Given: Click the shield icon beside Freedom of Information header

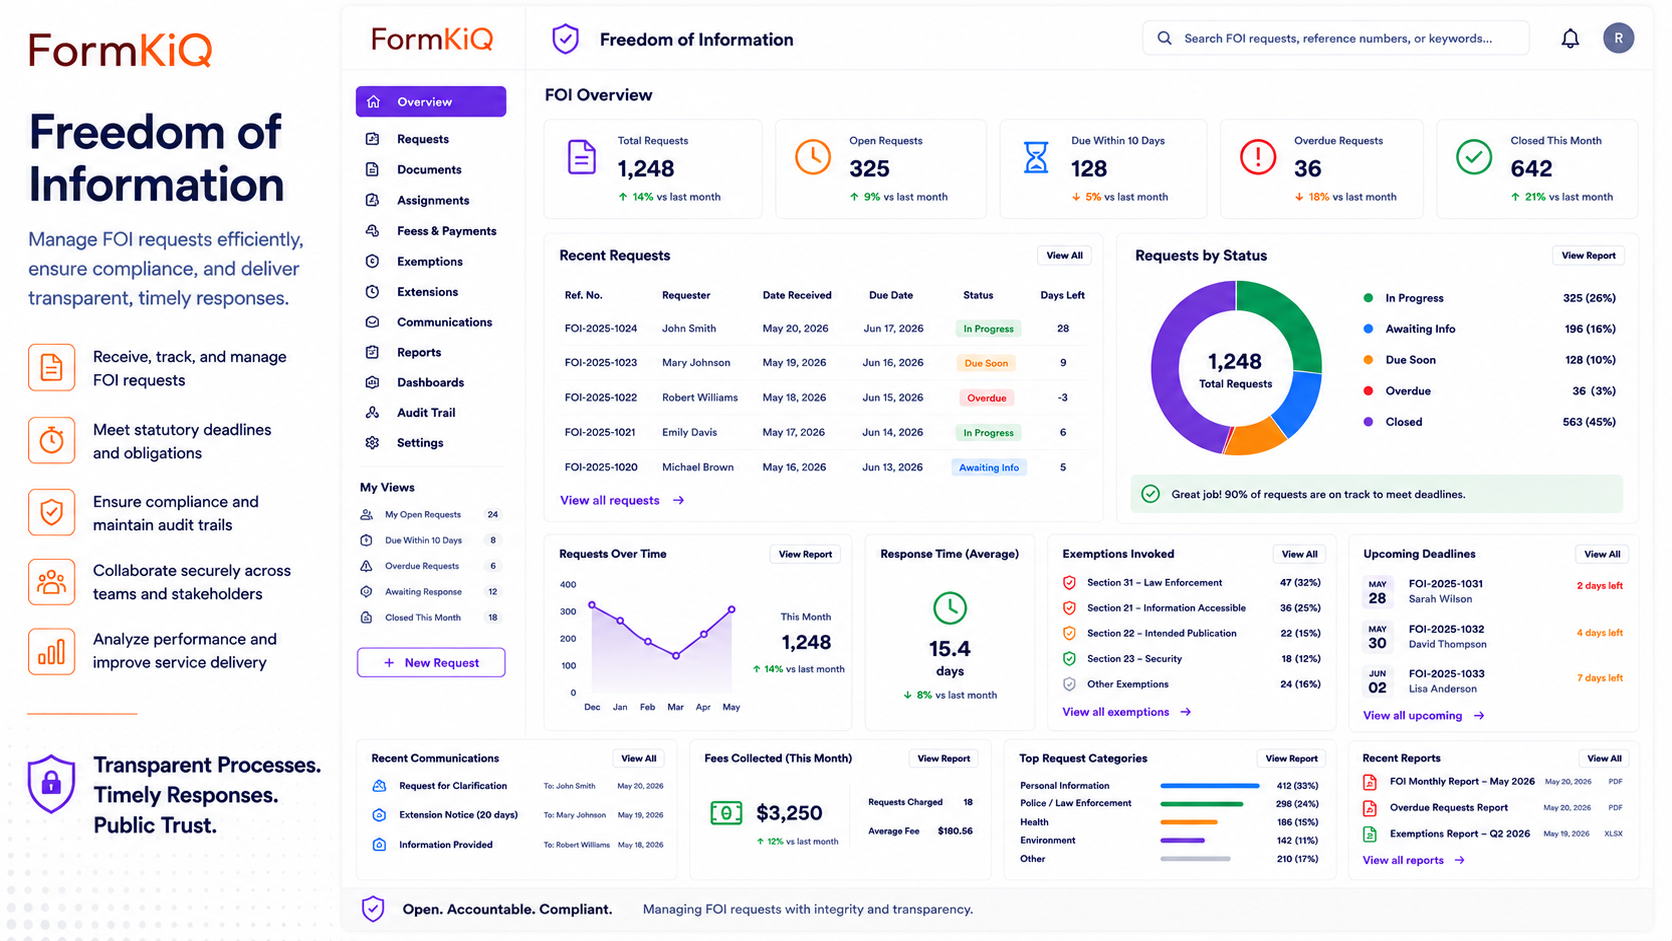Looking at the screenshot, I should tap(565, 39).
